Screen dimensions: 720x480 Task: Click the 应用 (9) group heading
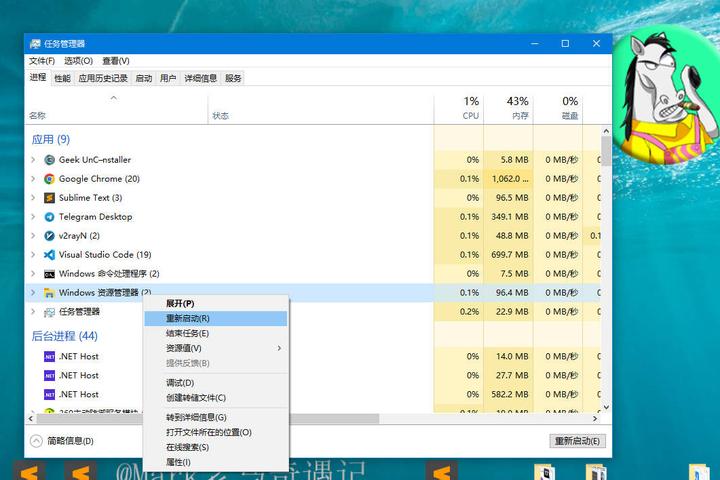click(51, 140)
